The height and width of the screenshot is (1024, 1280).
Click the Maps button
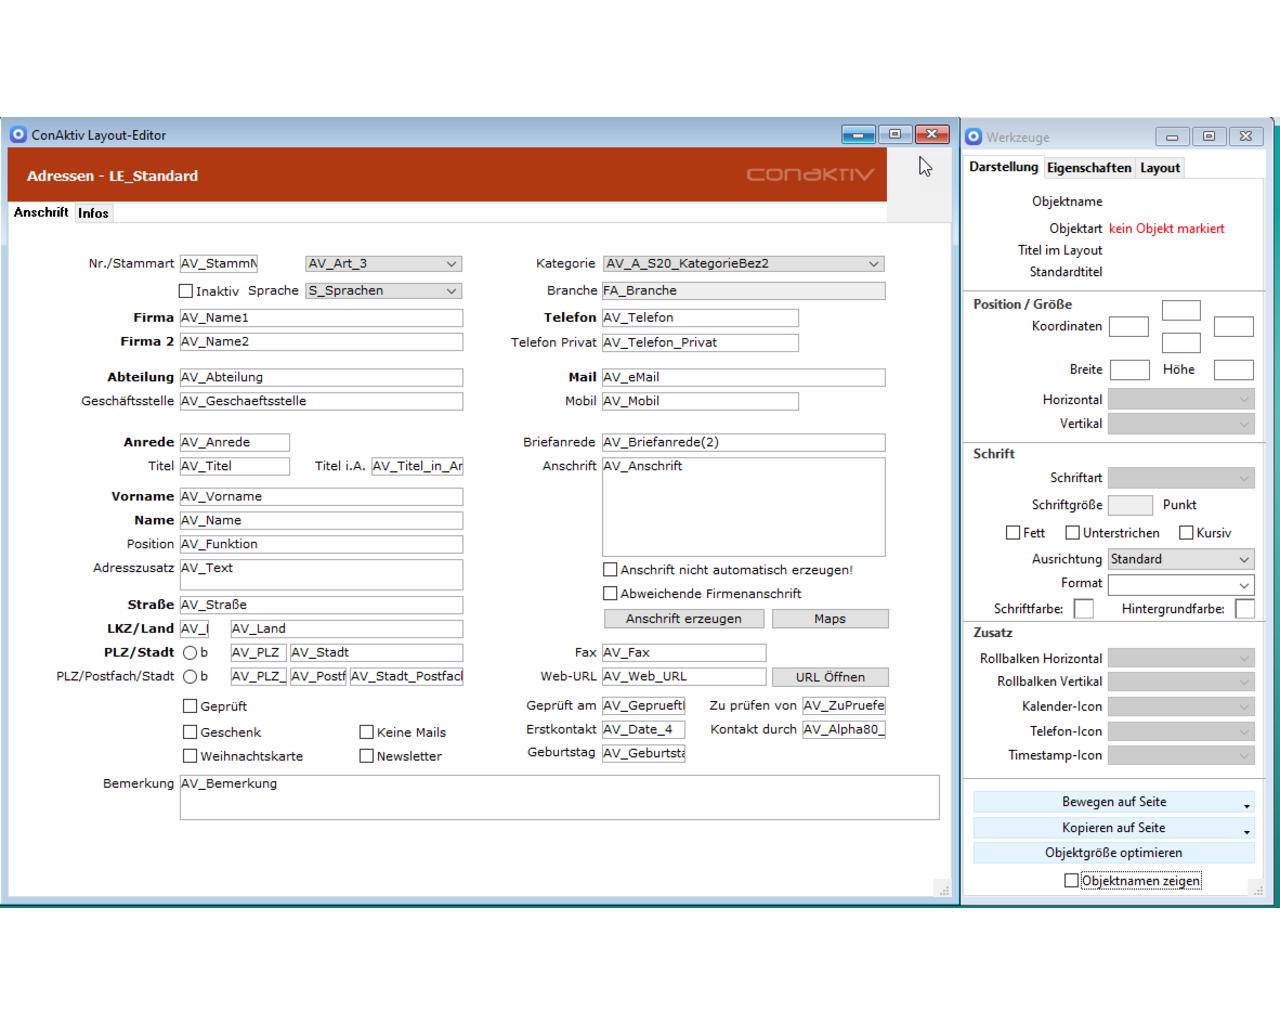pyautogui.click(x=830, y=618)
